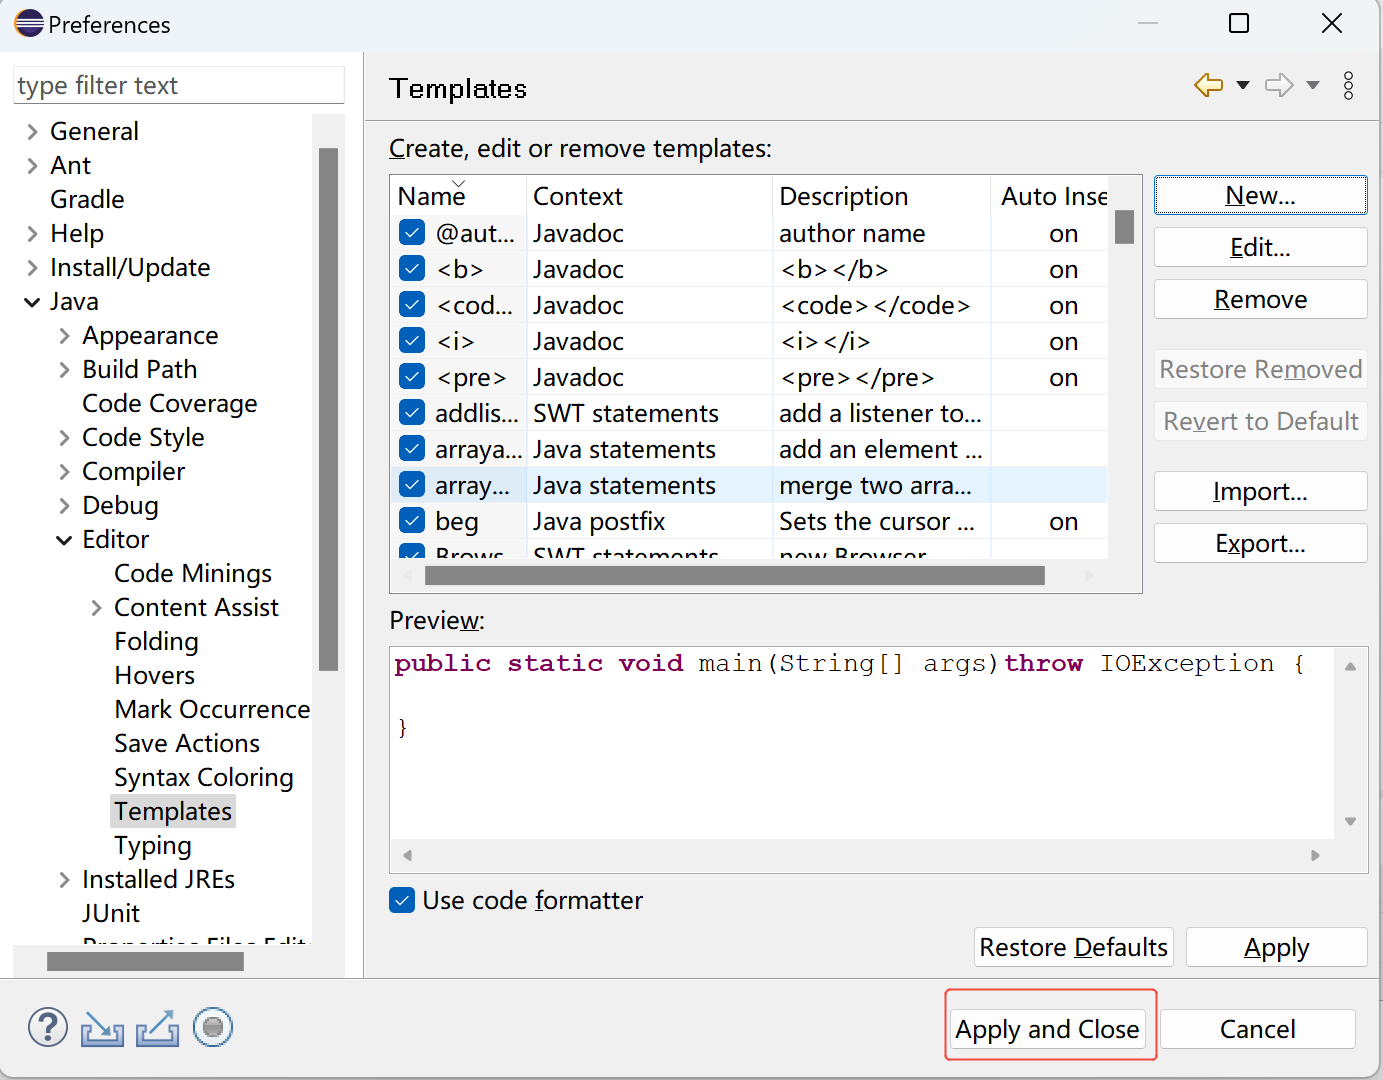Click the grey Forward arrow icon
Image resolution: width=1383 pixels, height=1080 pixels.
point(1279,85)
